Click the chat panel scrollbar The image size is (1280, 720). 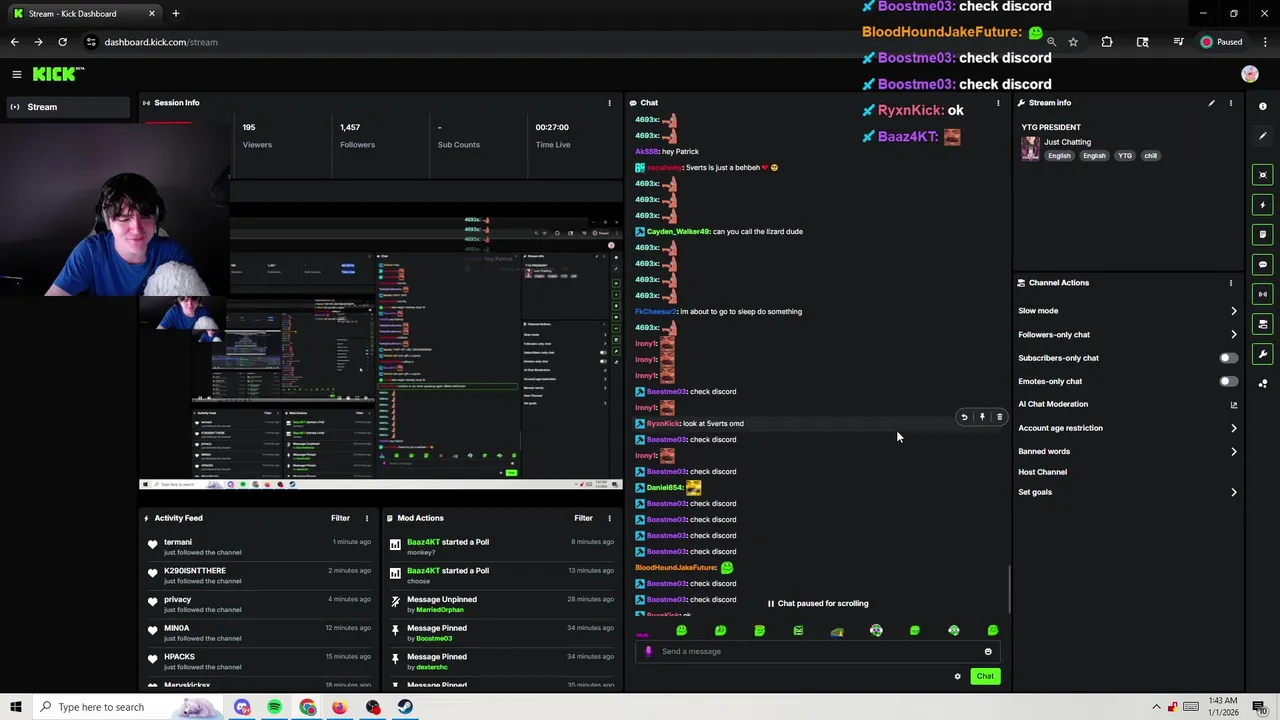coord(1008,590)
